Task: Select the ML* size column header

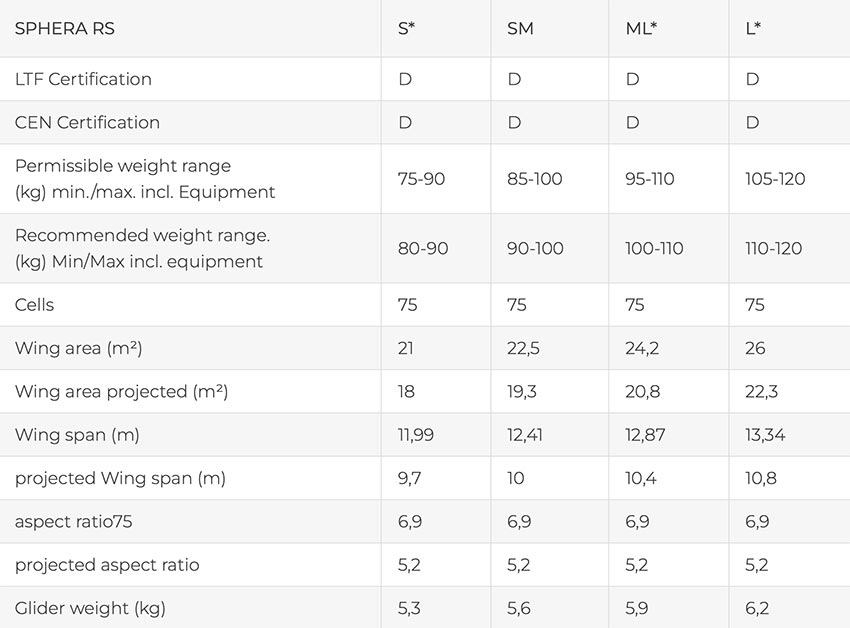Action: click(x=641, y=28)
